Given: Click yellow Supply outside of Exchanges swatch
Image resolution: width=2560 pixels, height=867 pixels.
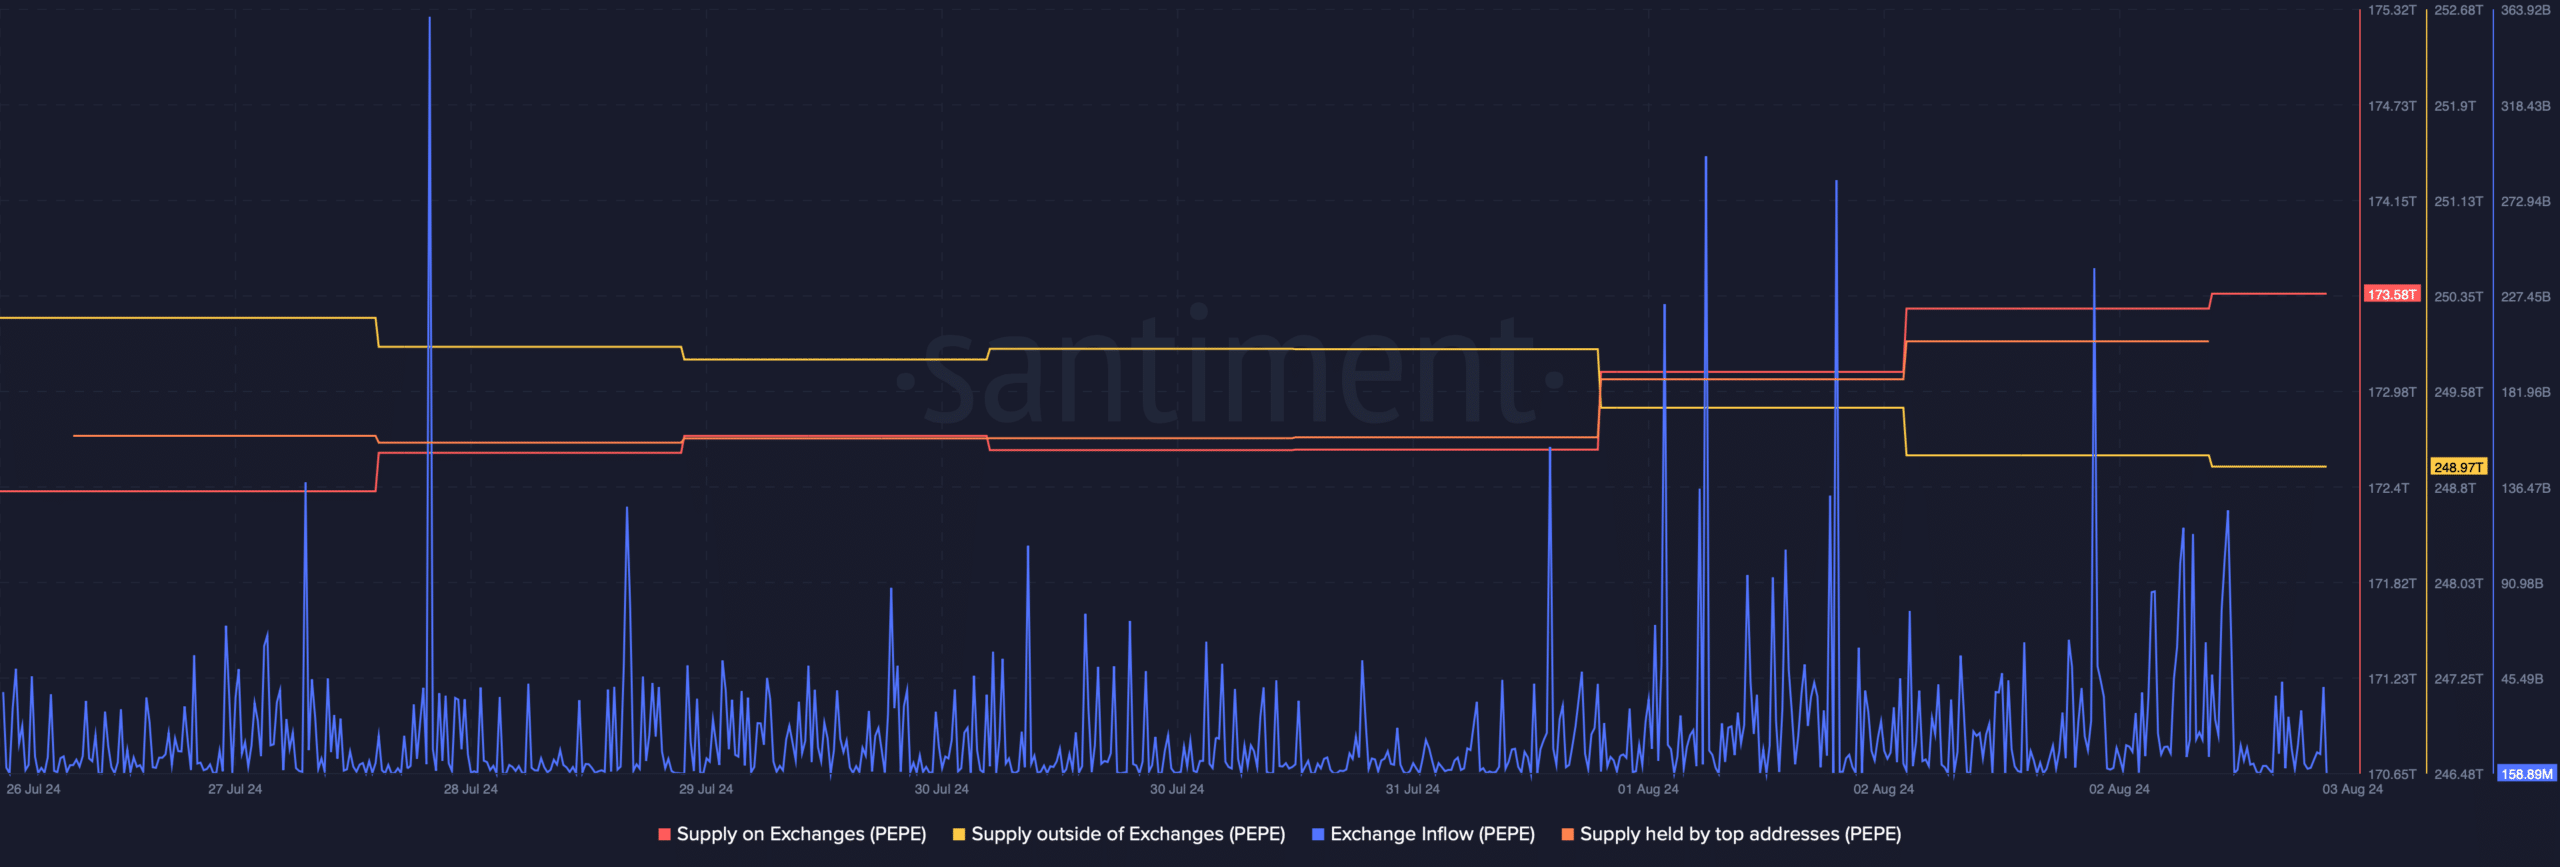Looking at the screenshot, I should point(959,834).
